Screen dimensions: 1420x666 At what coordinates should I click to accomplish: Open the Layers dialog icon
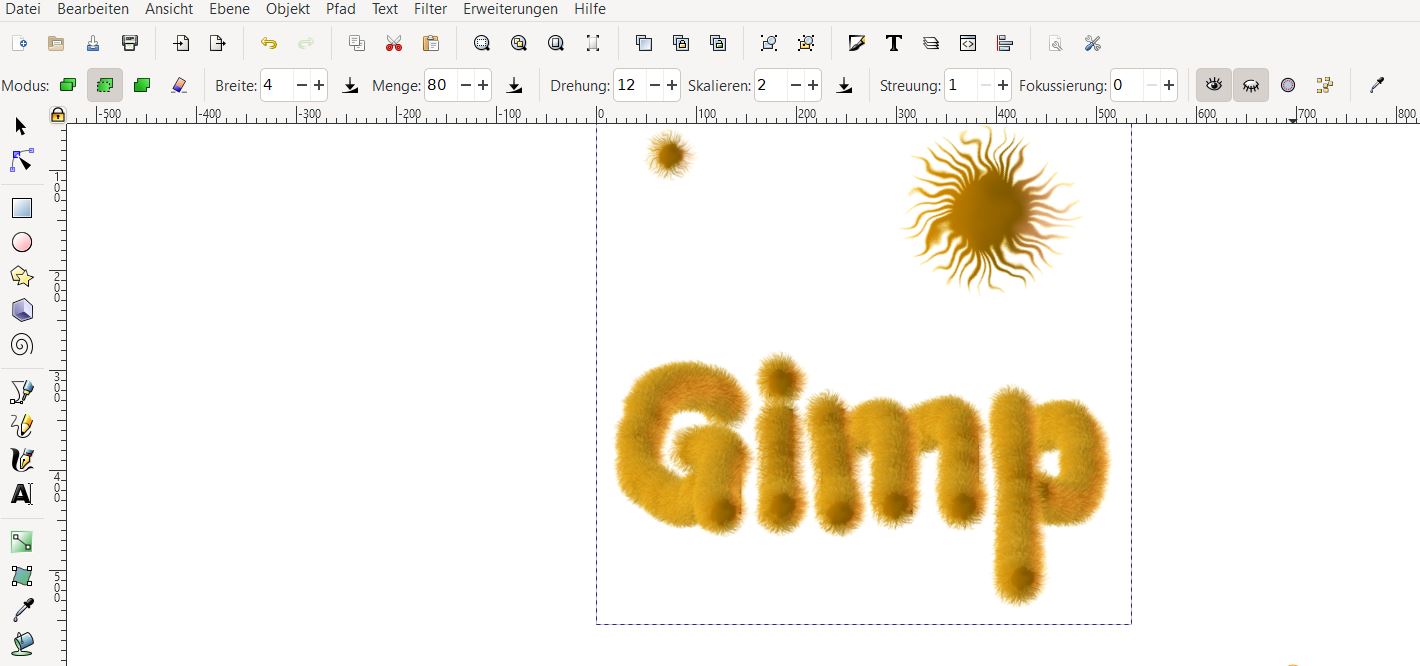point(931,43)
